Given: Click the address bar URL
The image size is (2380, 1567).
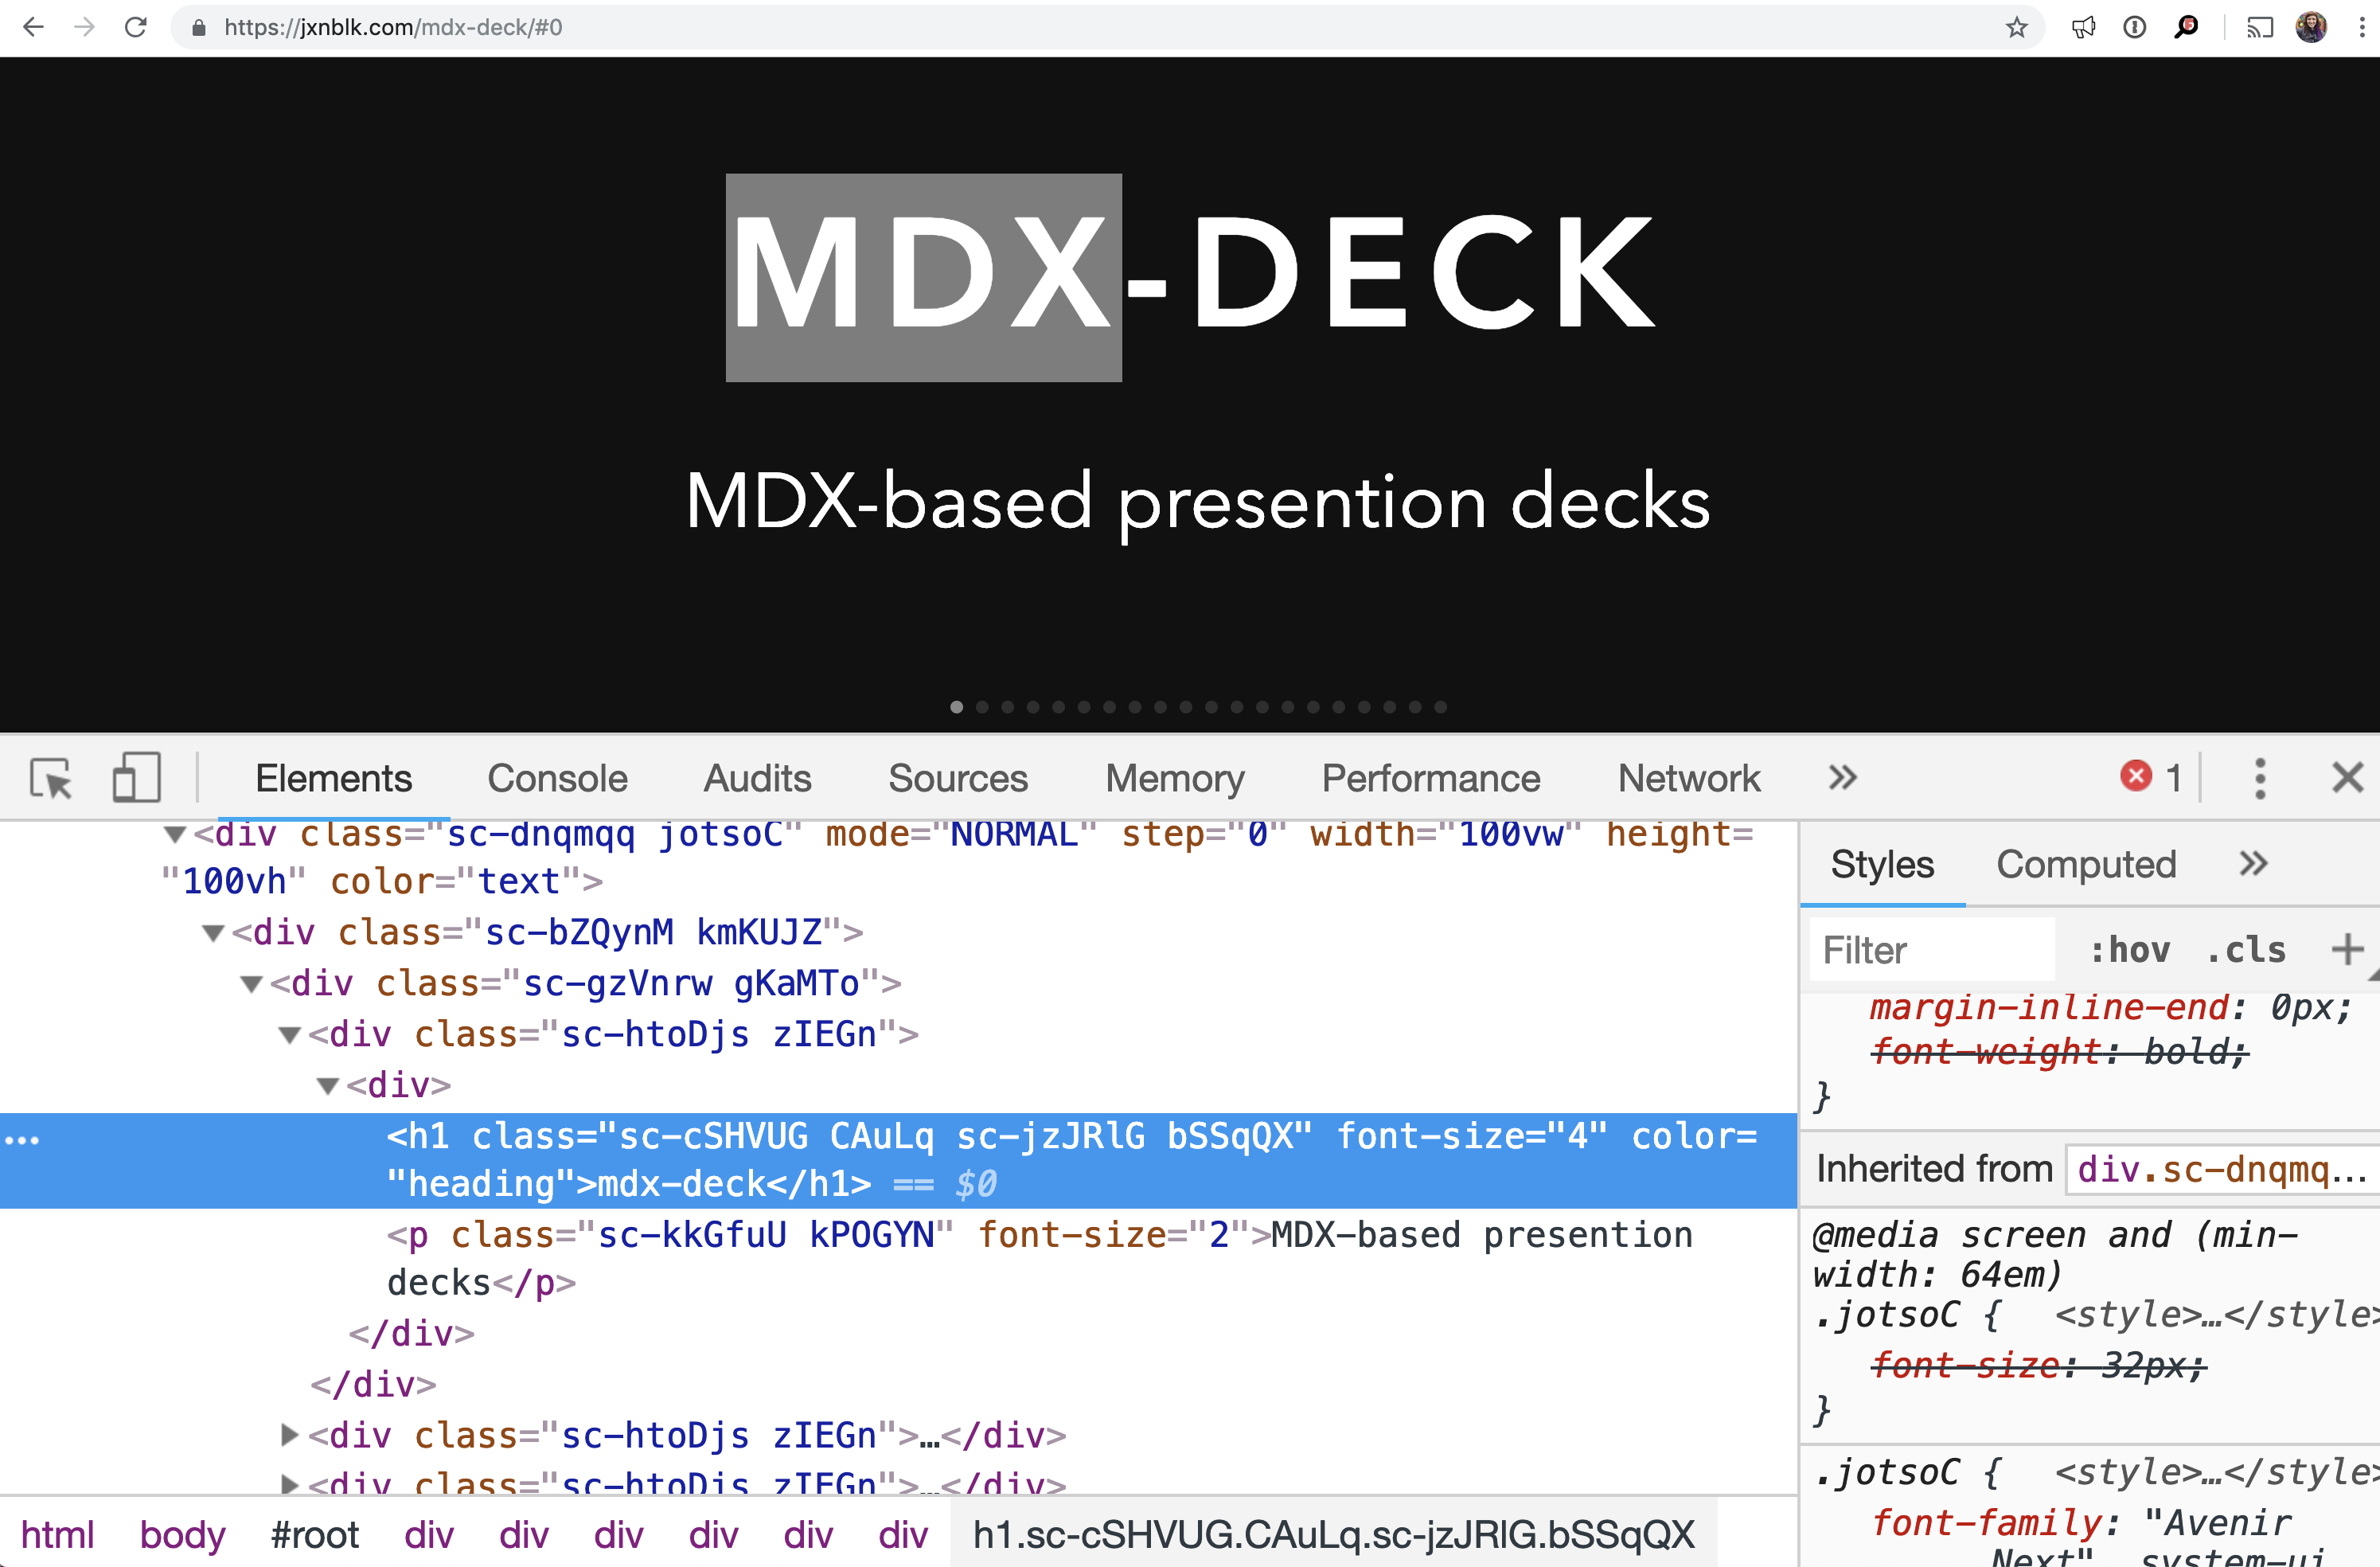Looking at the screenshot, I should click(x=393, y=27).
